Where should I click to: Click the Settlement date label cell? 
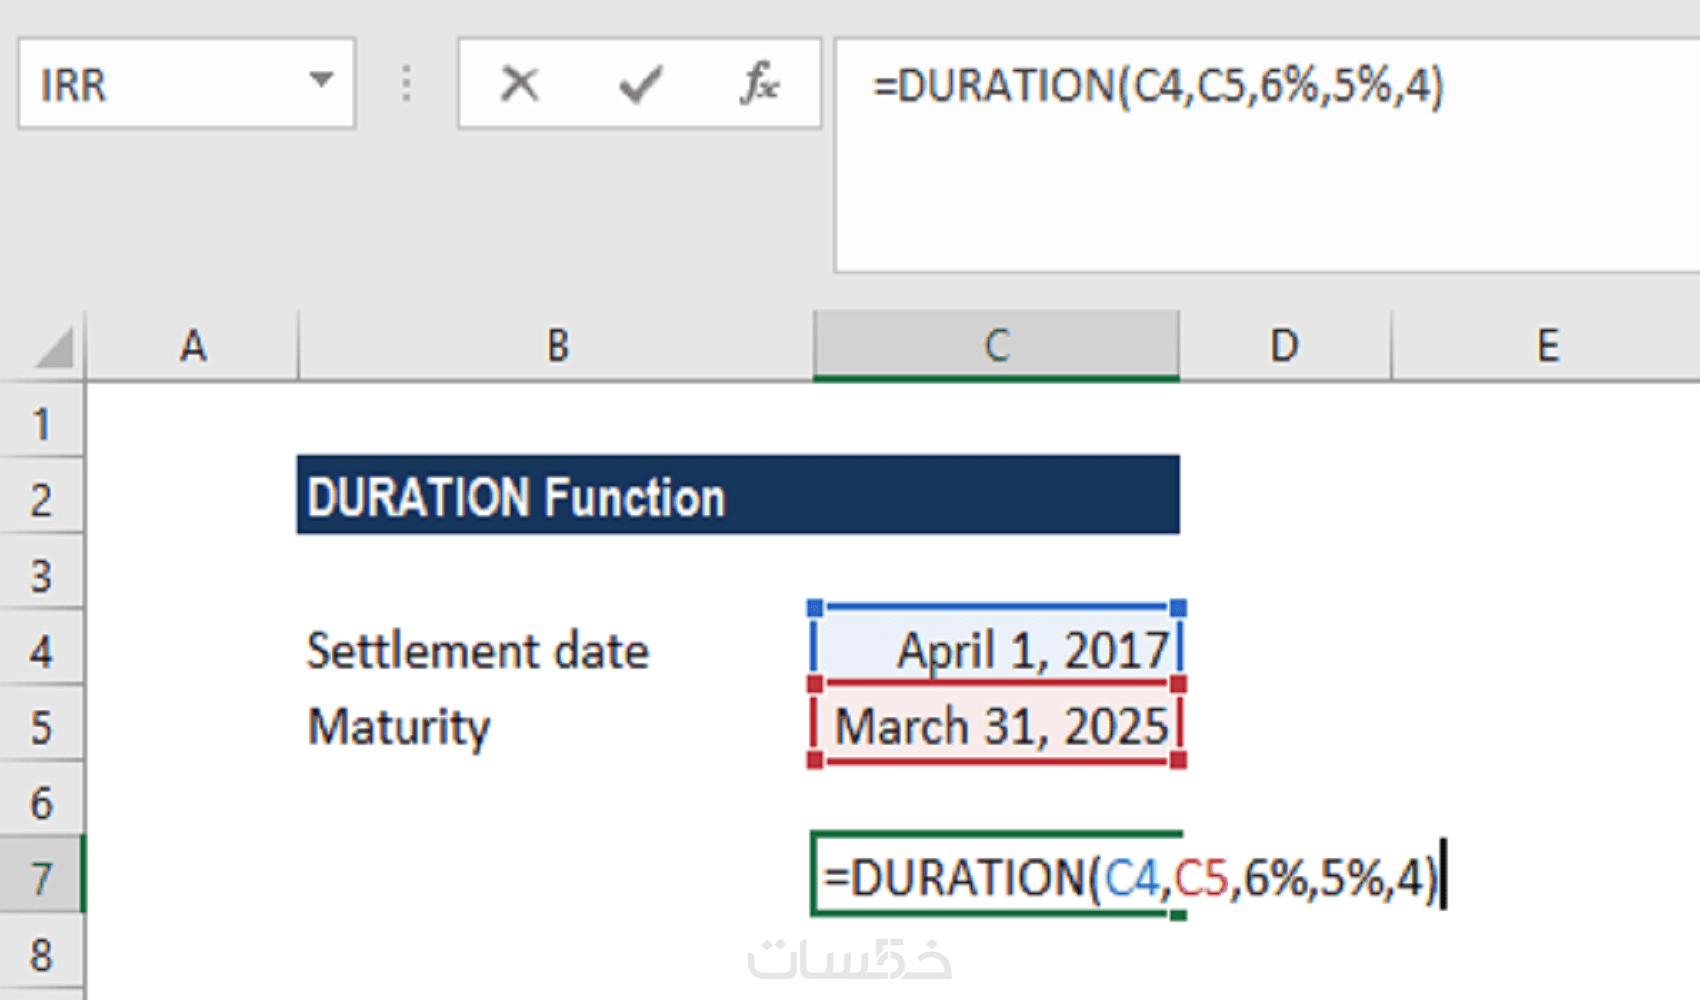[x=478, y=651]
